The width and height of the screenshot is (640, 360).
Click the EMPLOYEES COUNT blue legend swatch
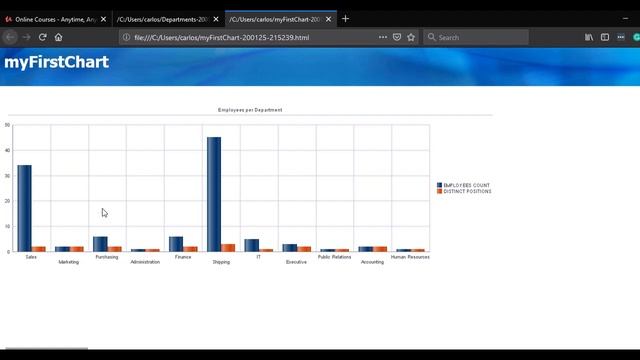point(440,185)
